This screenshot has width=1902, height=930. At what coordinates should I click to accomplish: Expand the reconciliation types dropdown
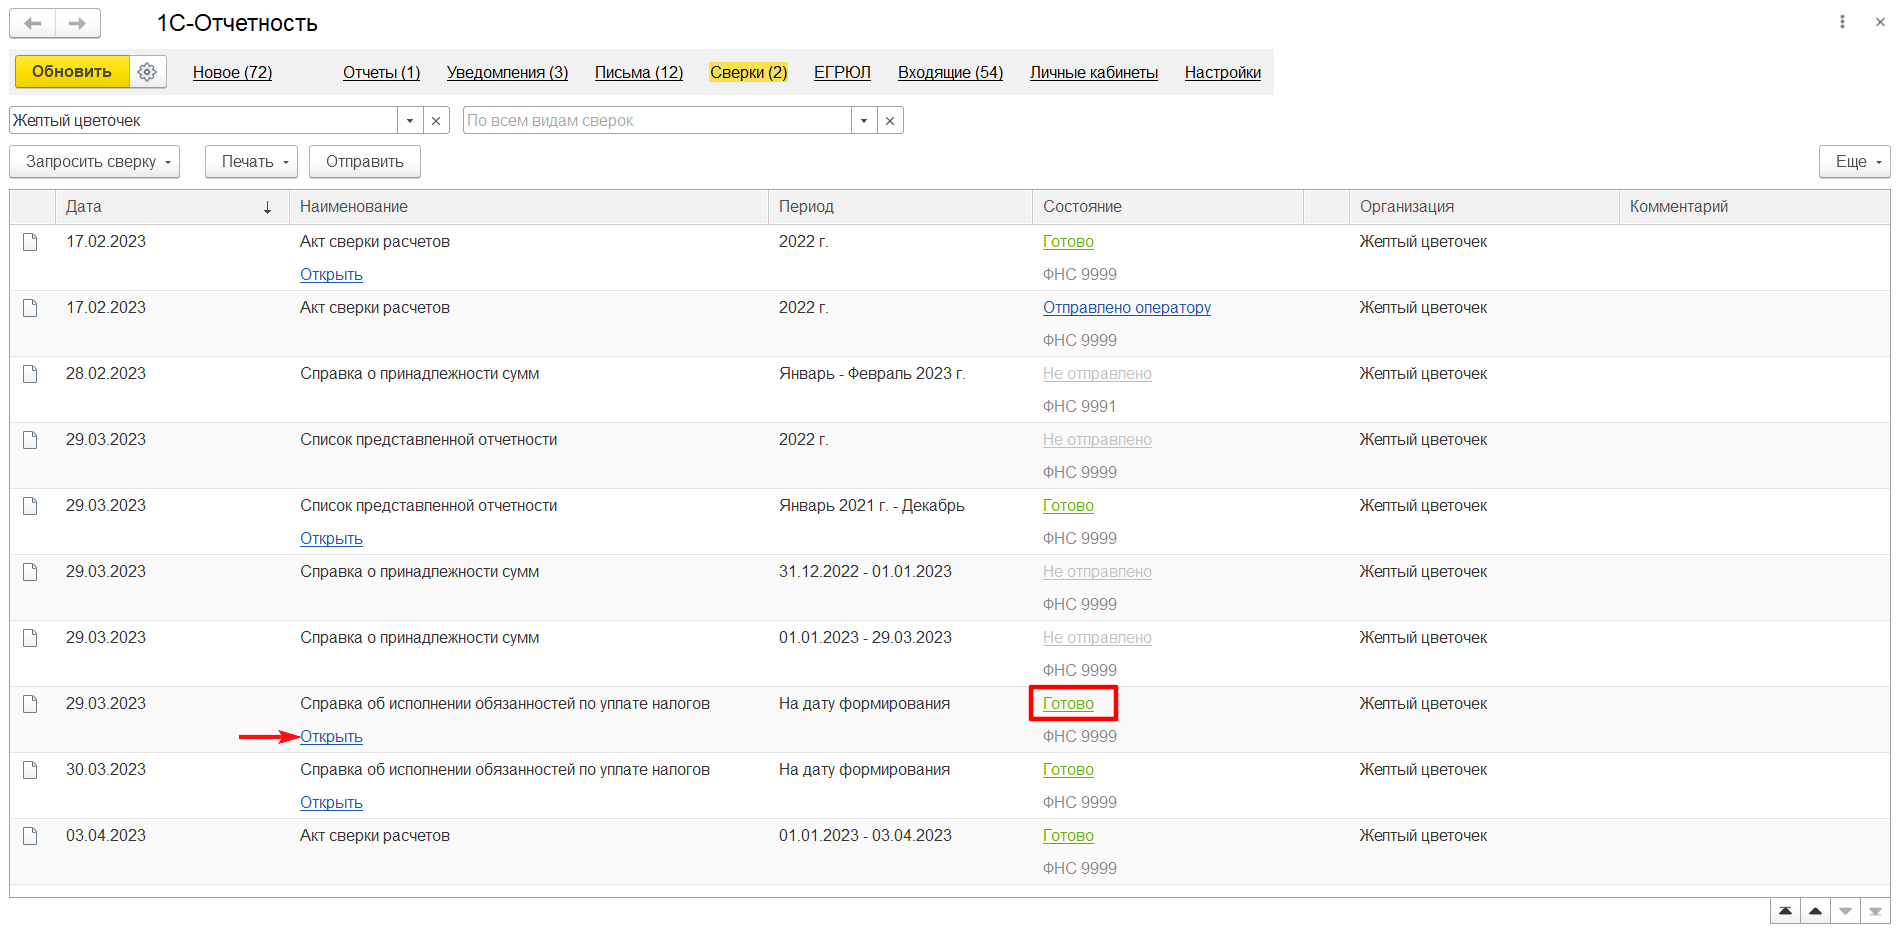[864, 121]
